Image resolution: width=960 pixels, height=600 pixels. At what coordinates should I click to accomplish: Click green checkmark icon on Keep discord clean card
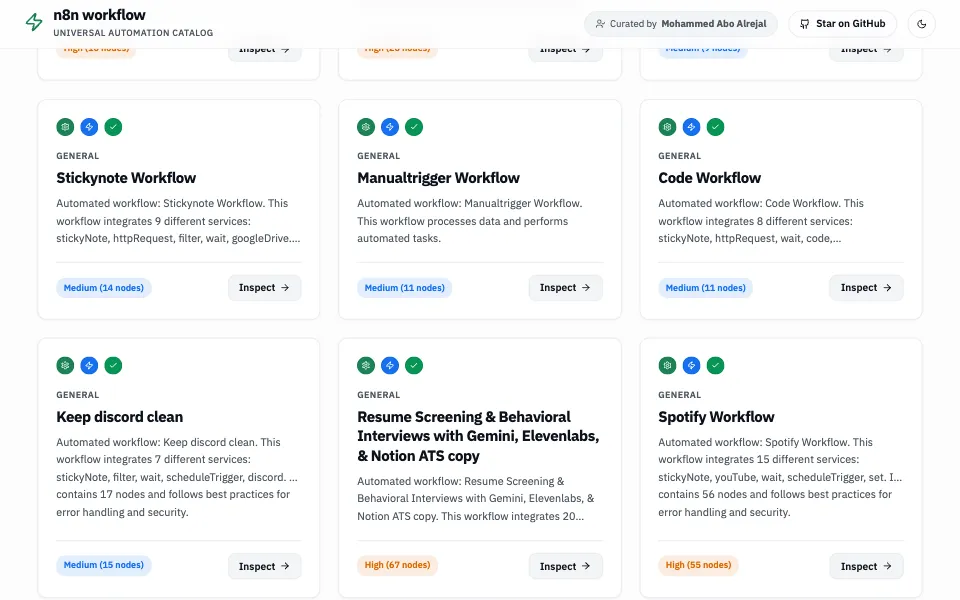[x=113, y=366]
